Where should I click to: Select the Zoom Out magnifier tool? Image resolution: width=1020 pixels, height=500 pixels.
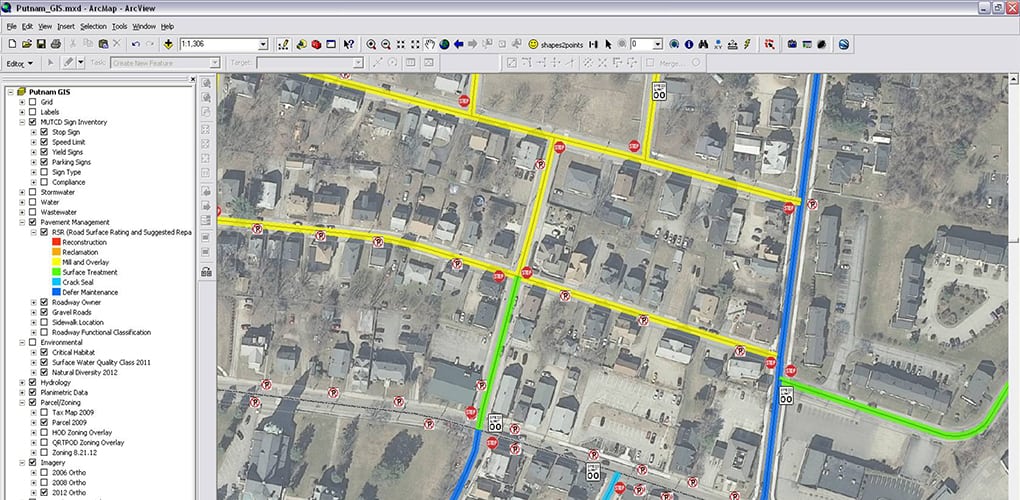click(x=386, y=44)
